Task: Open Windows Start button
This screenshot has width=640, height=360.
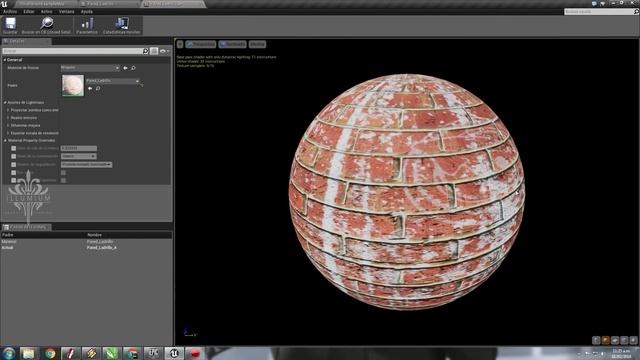Action: coord(9,353)
